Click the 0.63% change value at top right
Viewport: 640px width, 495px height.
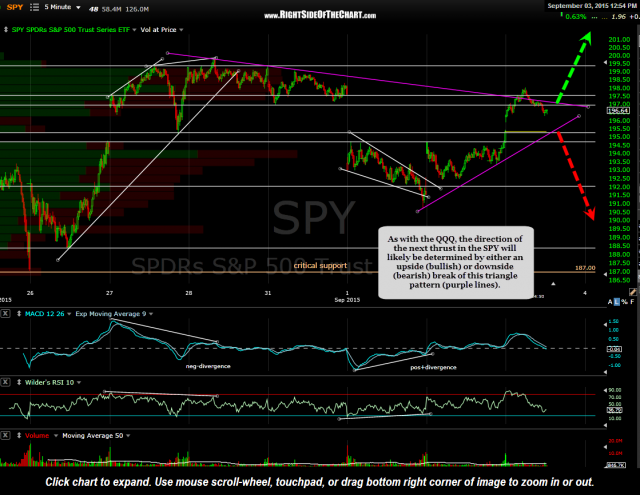click(576, 17)
